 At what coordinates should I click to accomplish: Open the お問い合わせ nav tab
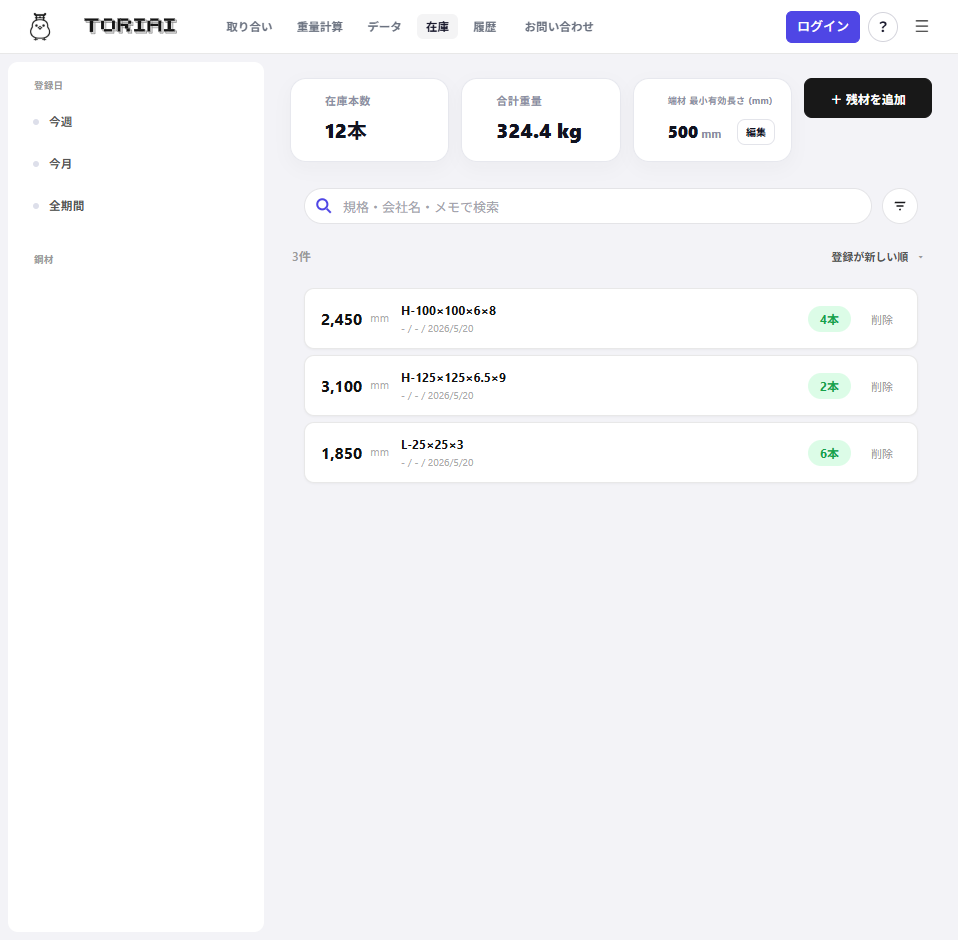558,27
